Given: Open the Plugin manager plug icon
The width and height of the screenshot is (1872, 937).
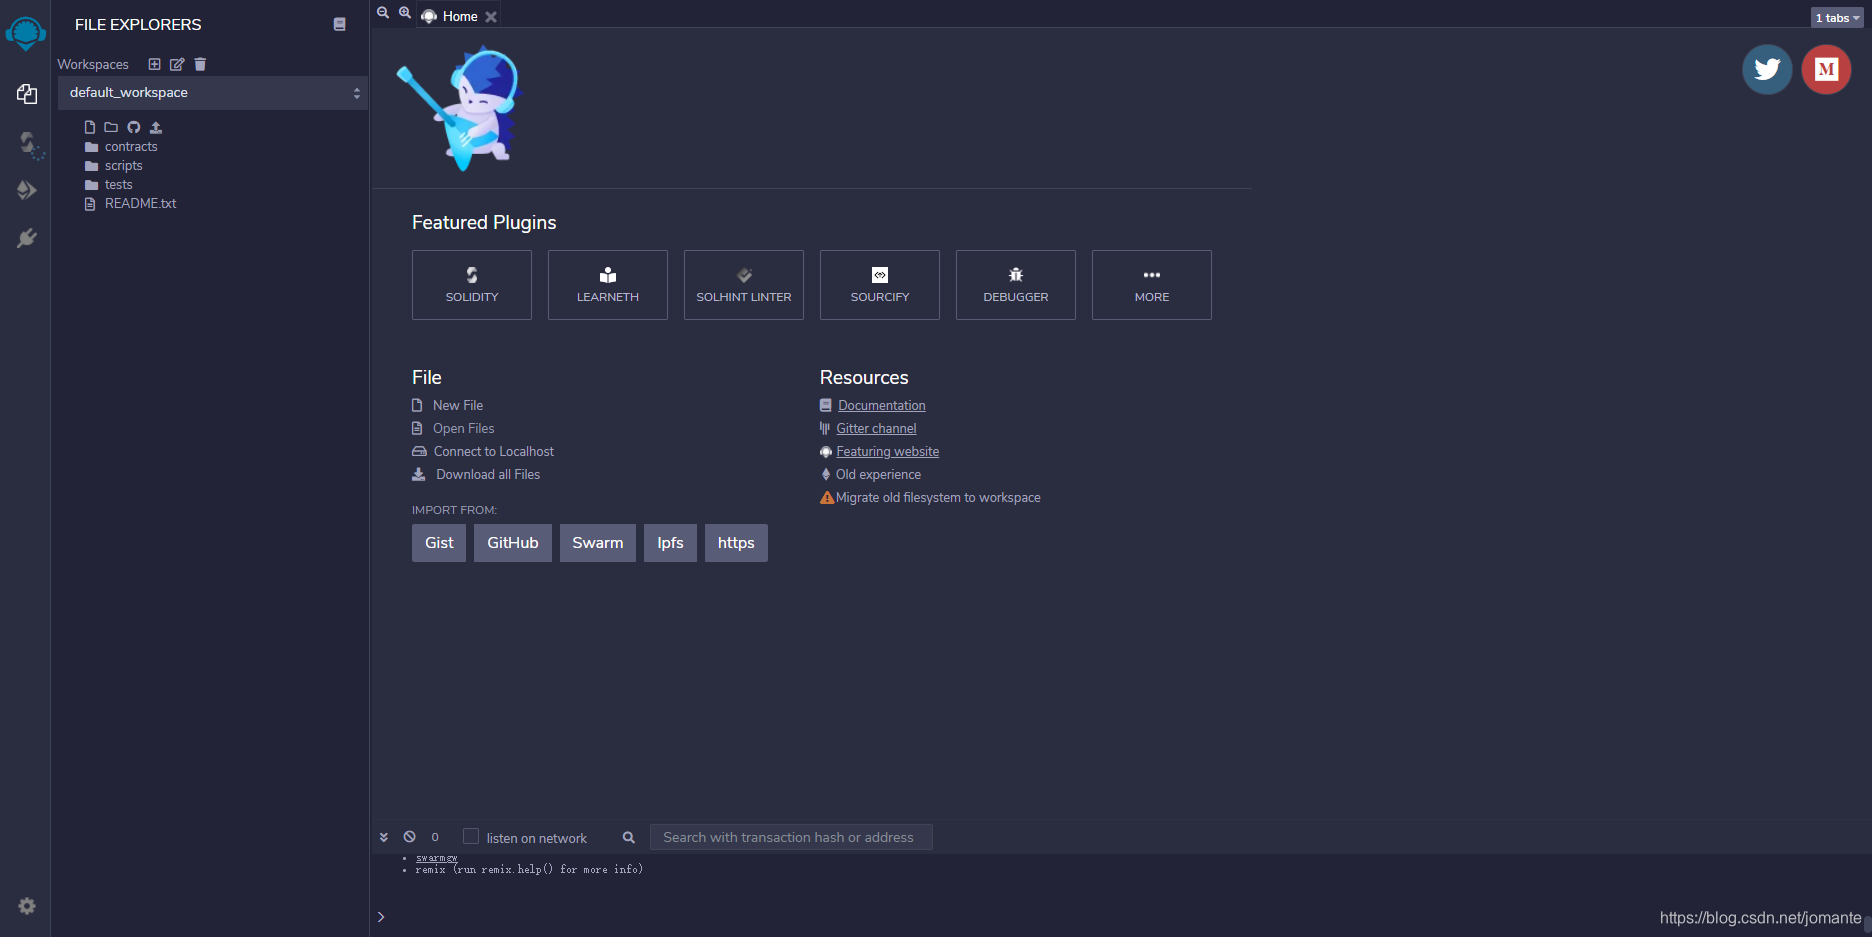Looking at the screenshot, I should click(x=27, y=238).
